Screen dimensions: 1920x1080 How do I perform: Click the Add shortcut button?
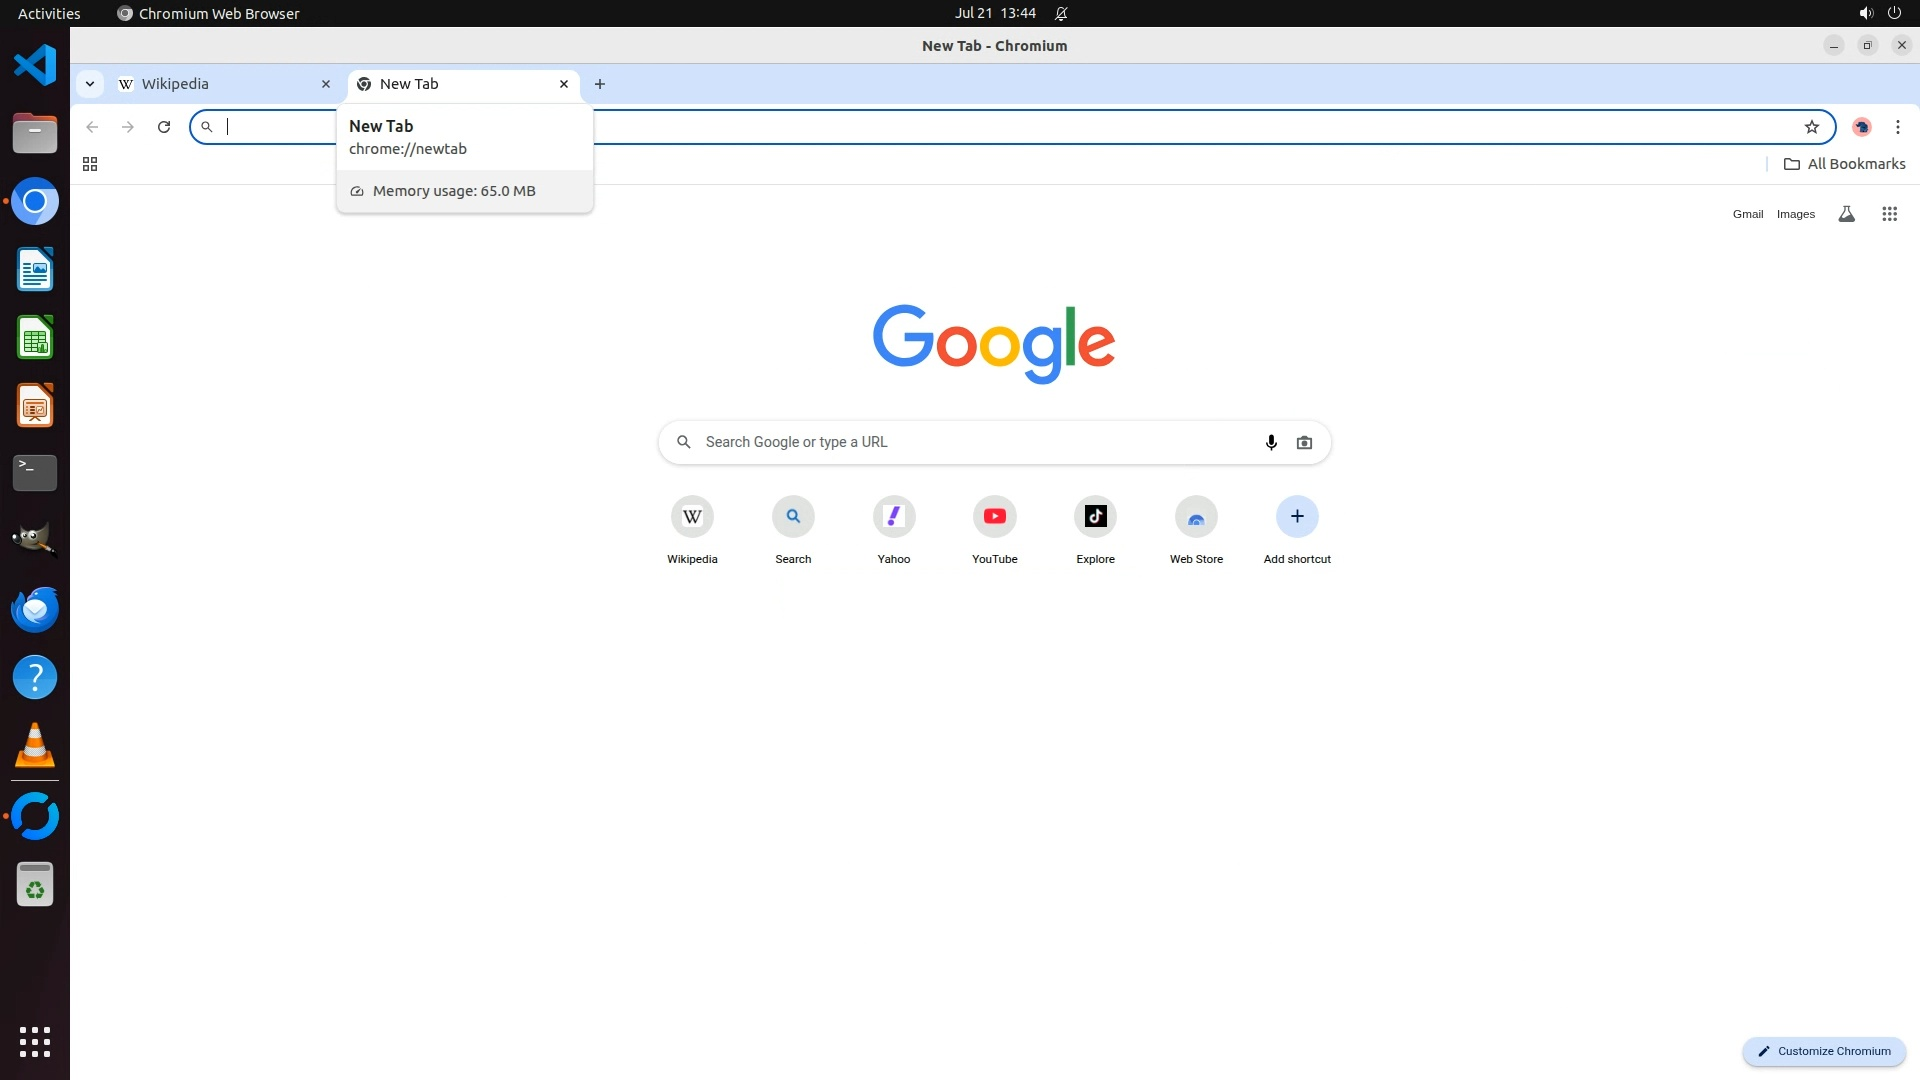pyautogui.click(x=1296, y=517)
